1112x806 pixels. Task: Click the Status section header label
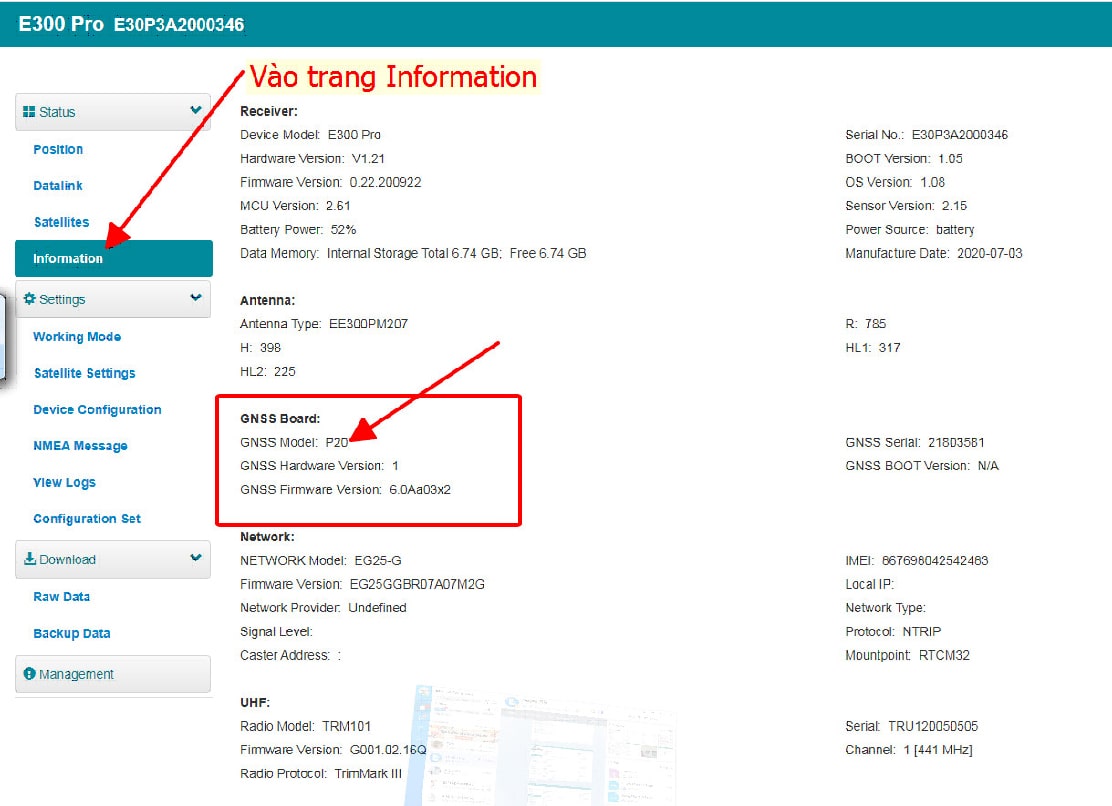tap(57, 112)
